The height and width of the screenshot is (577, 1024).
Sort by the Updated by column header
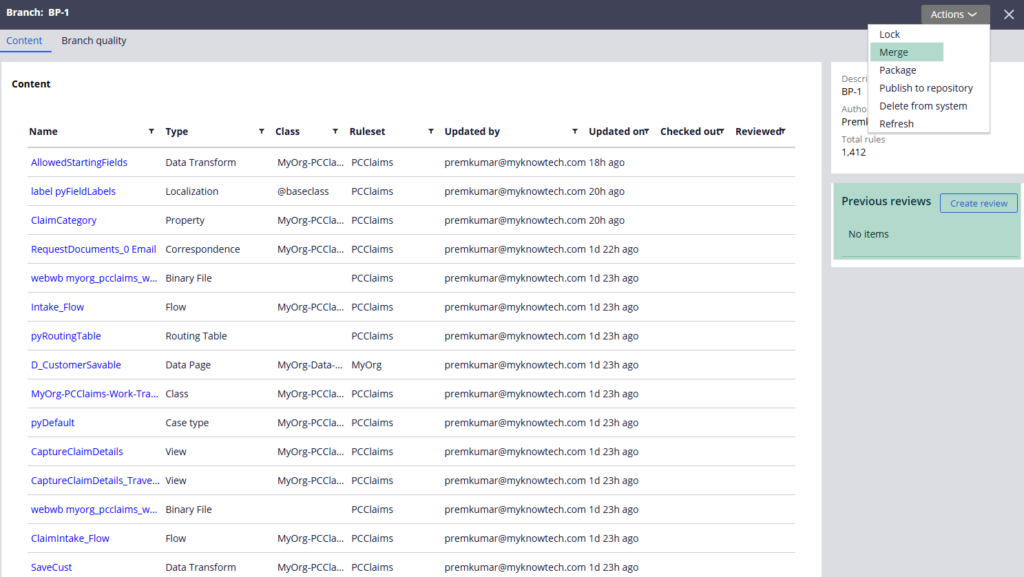472,131
